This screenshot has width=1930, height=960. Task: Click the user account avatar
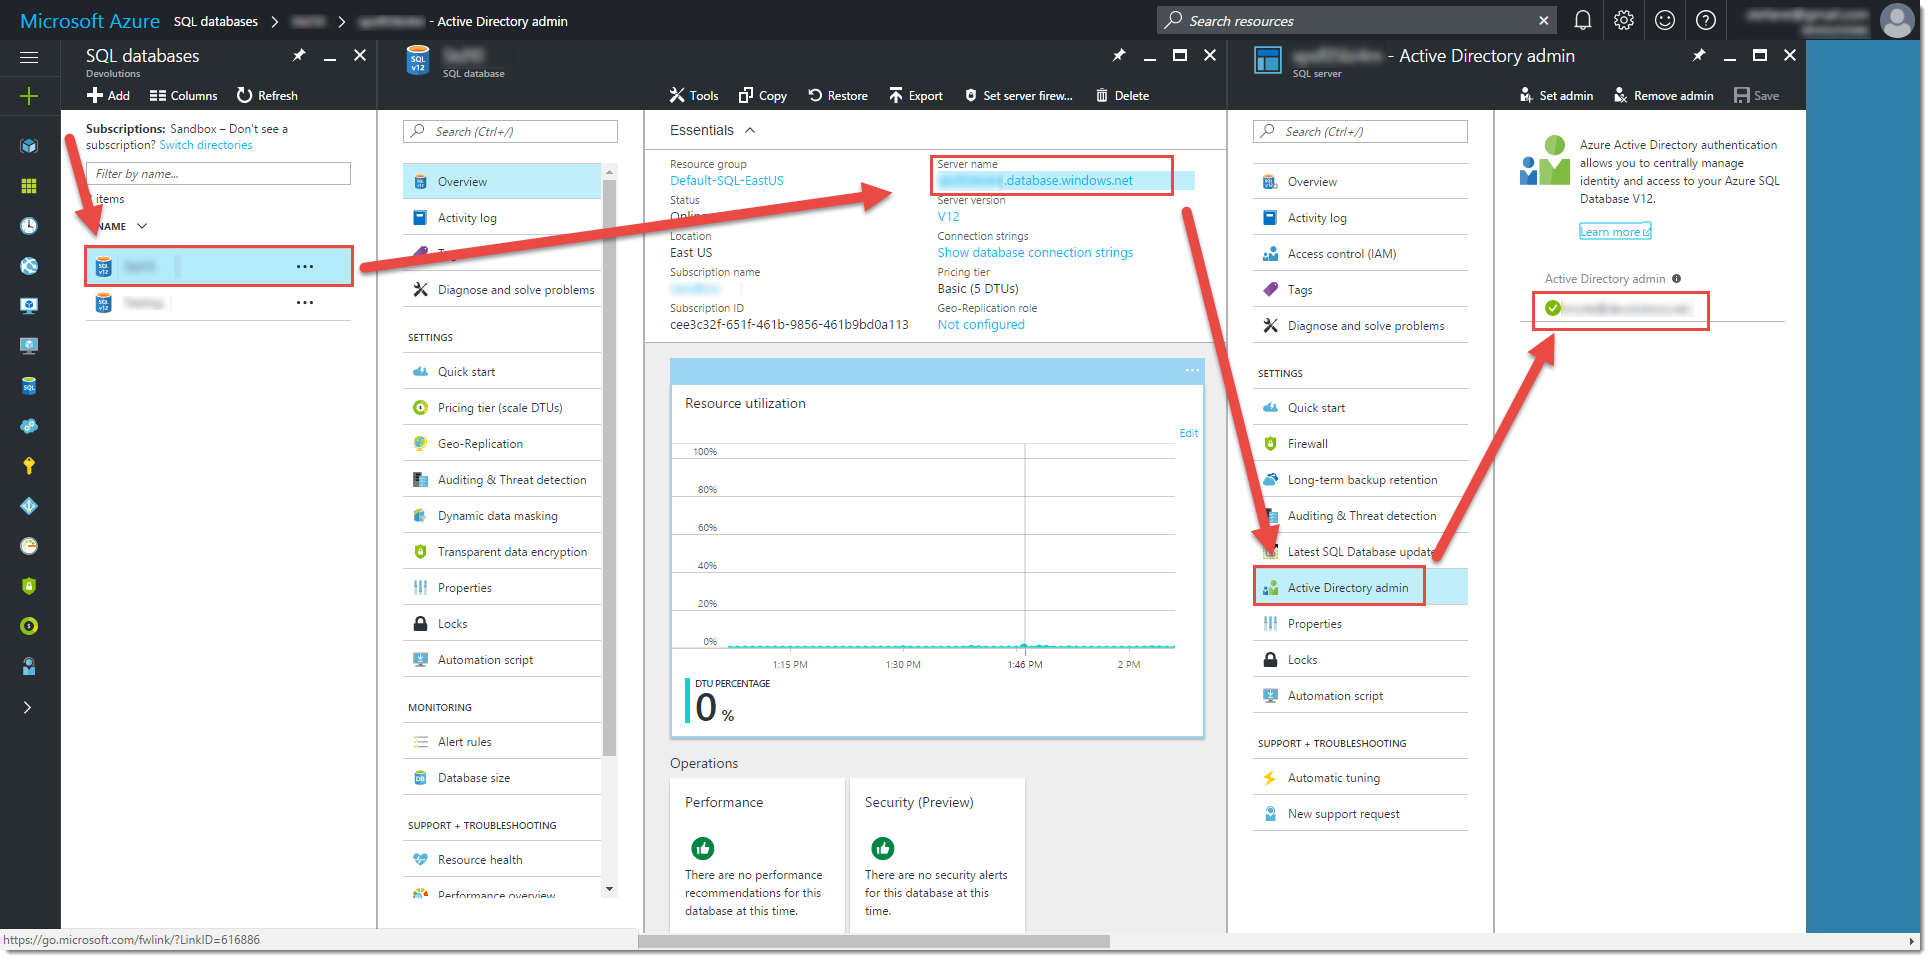(1896, 20)
